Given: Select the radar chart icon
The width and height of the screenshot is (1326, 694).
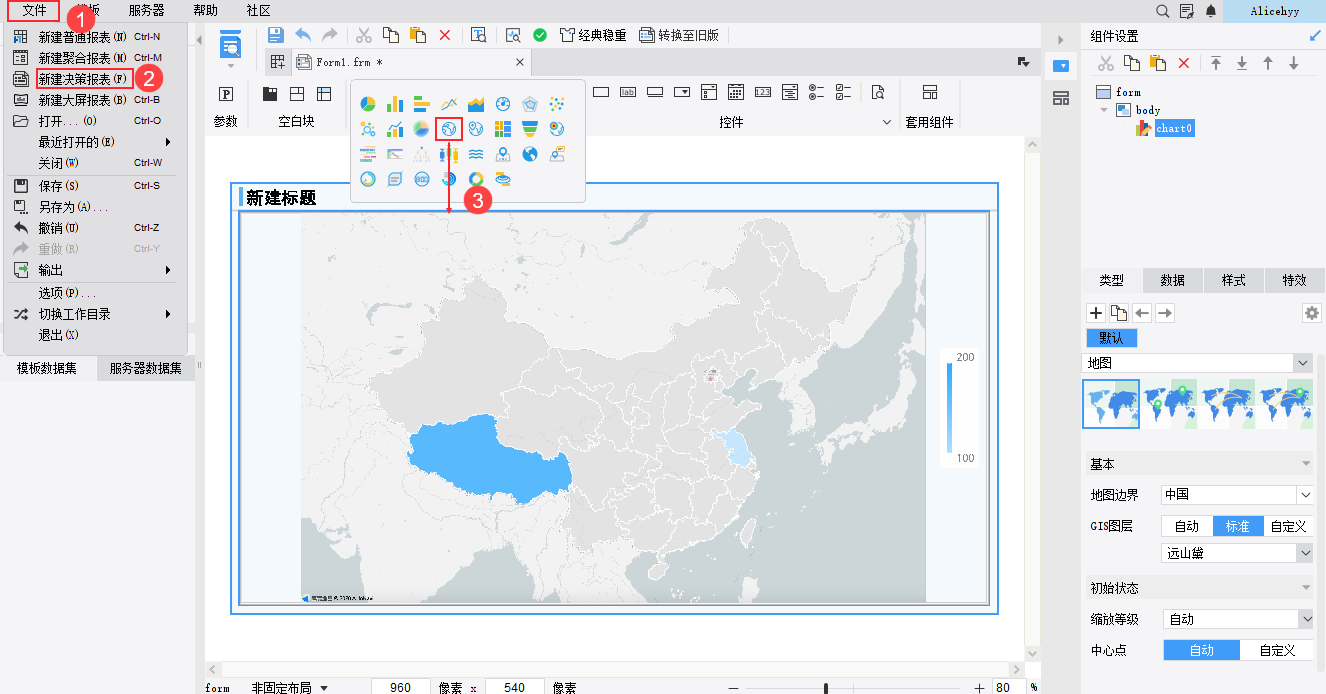Looking at the screenshot, I should pos(530,104).
